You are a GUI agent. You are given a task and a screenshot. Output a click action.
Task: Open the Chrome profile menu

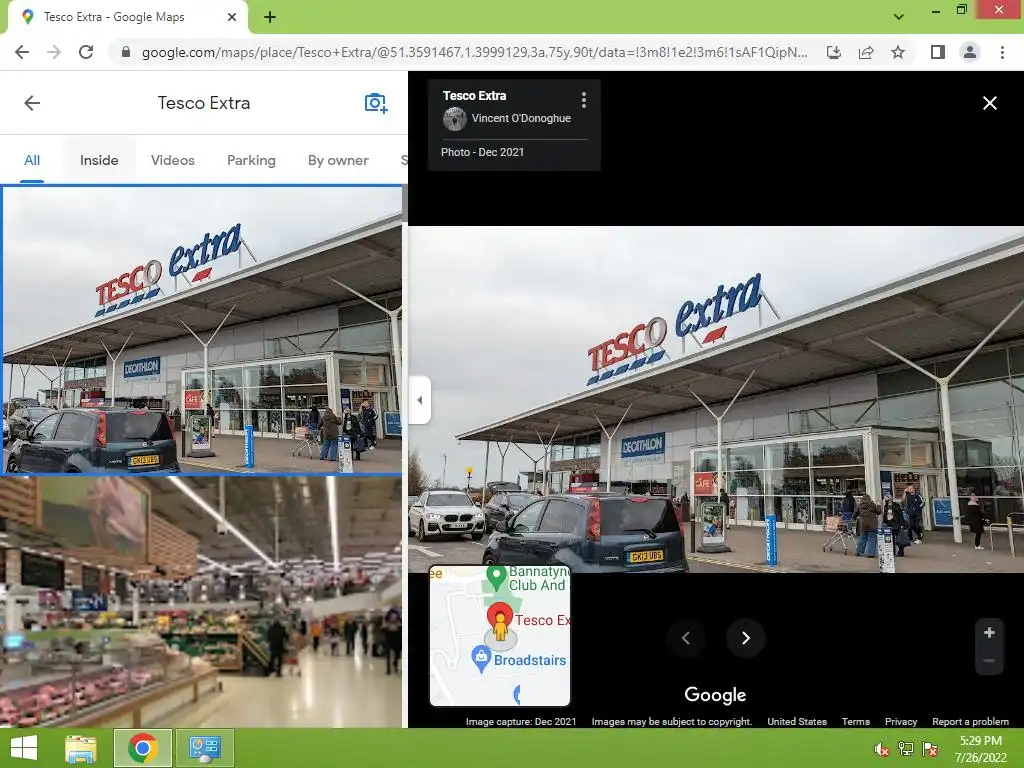tap(970, 52)
